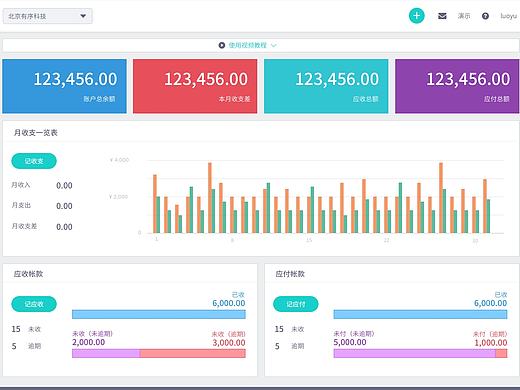This screenshot has height=390, width=520.
Task: Click the 月收支一览表 panel title
Action: click(36, 133)
